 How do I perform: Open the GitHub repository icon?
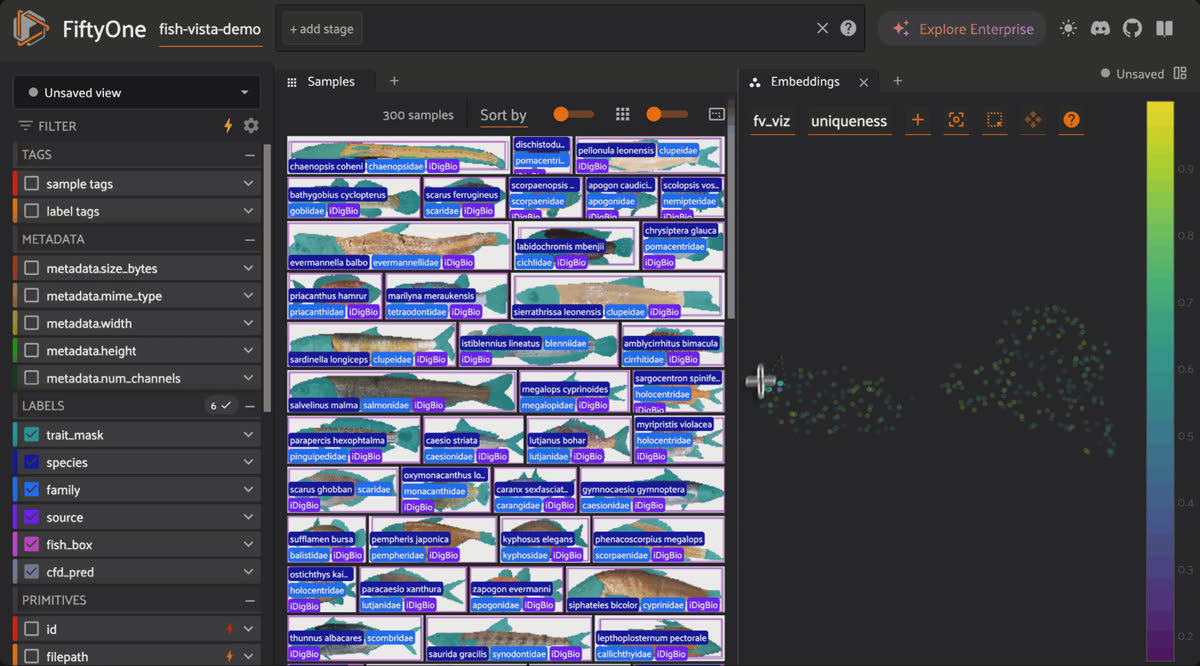pos(1132,29)
